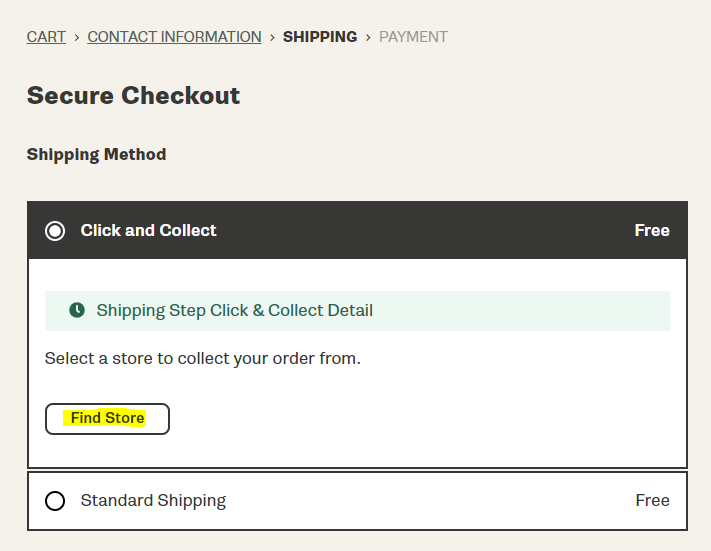Select the Standard Shipping radio button
The image size is (711, 551).
coord(55,501)
